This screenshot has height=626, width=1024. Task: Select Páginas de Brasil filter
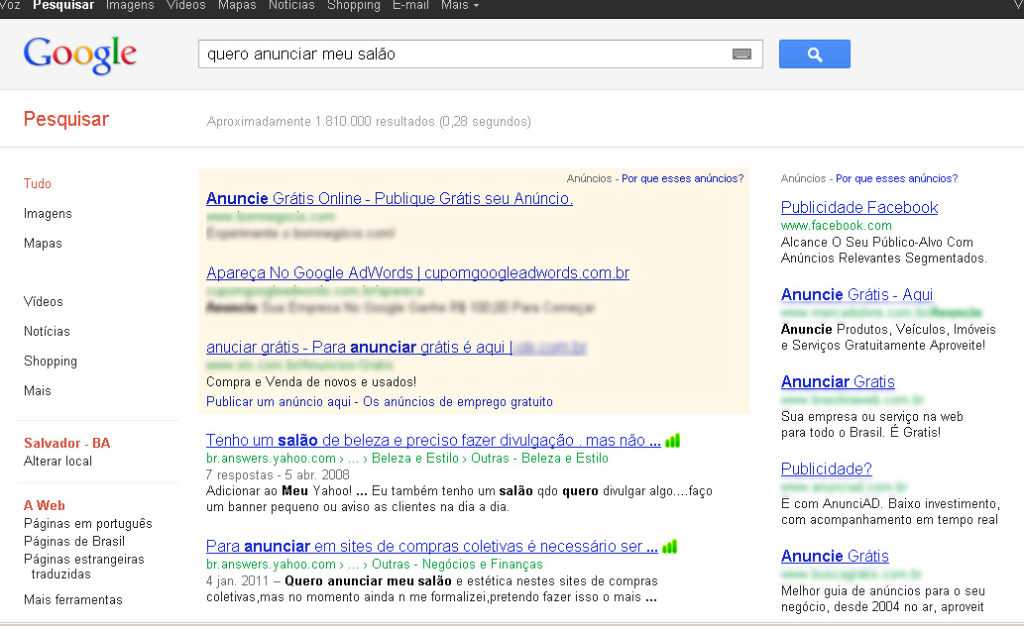tap(74, 541)
